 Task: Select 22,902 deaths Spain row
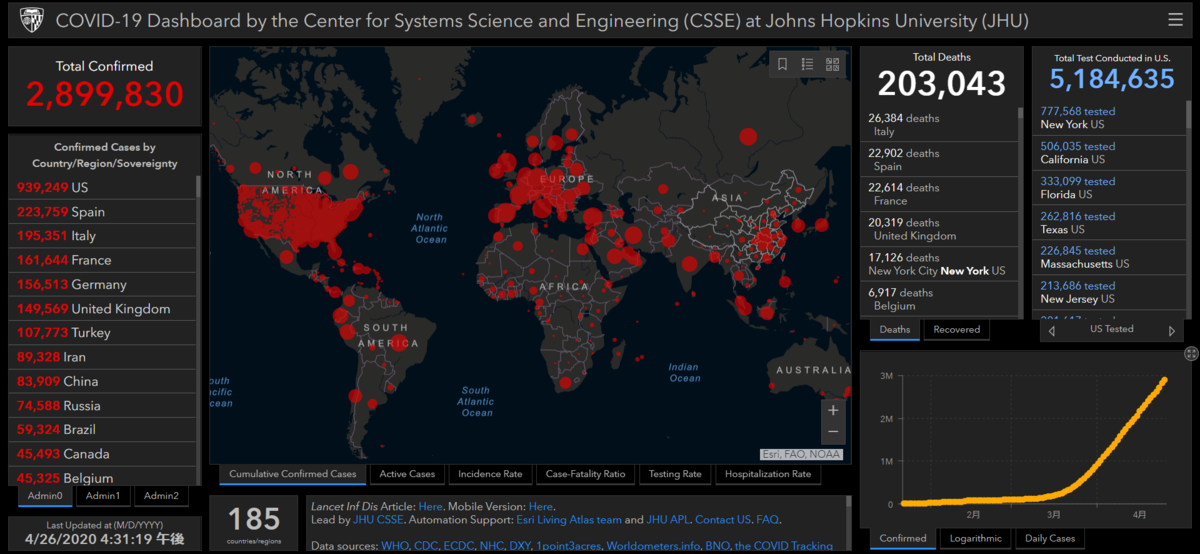(x=938, y=160)
